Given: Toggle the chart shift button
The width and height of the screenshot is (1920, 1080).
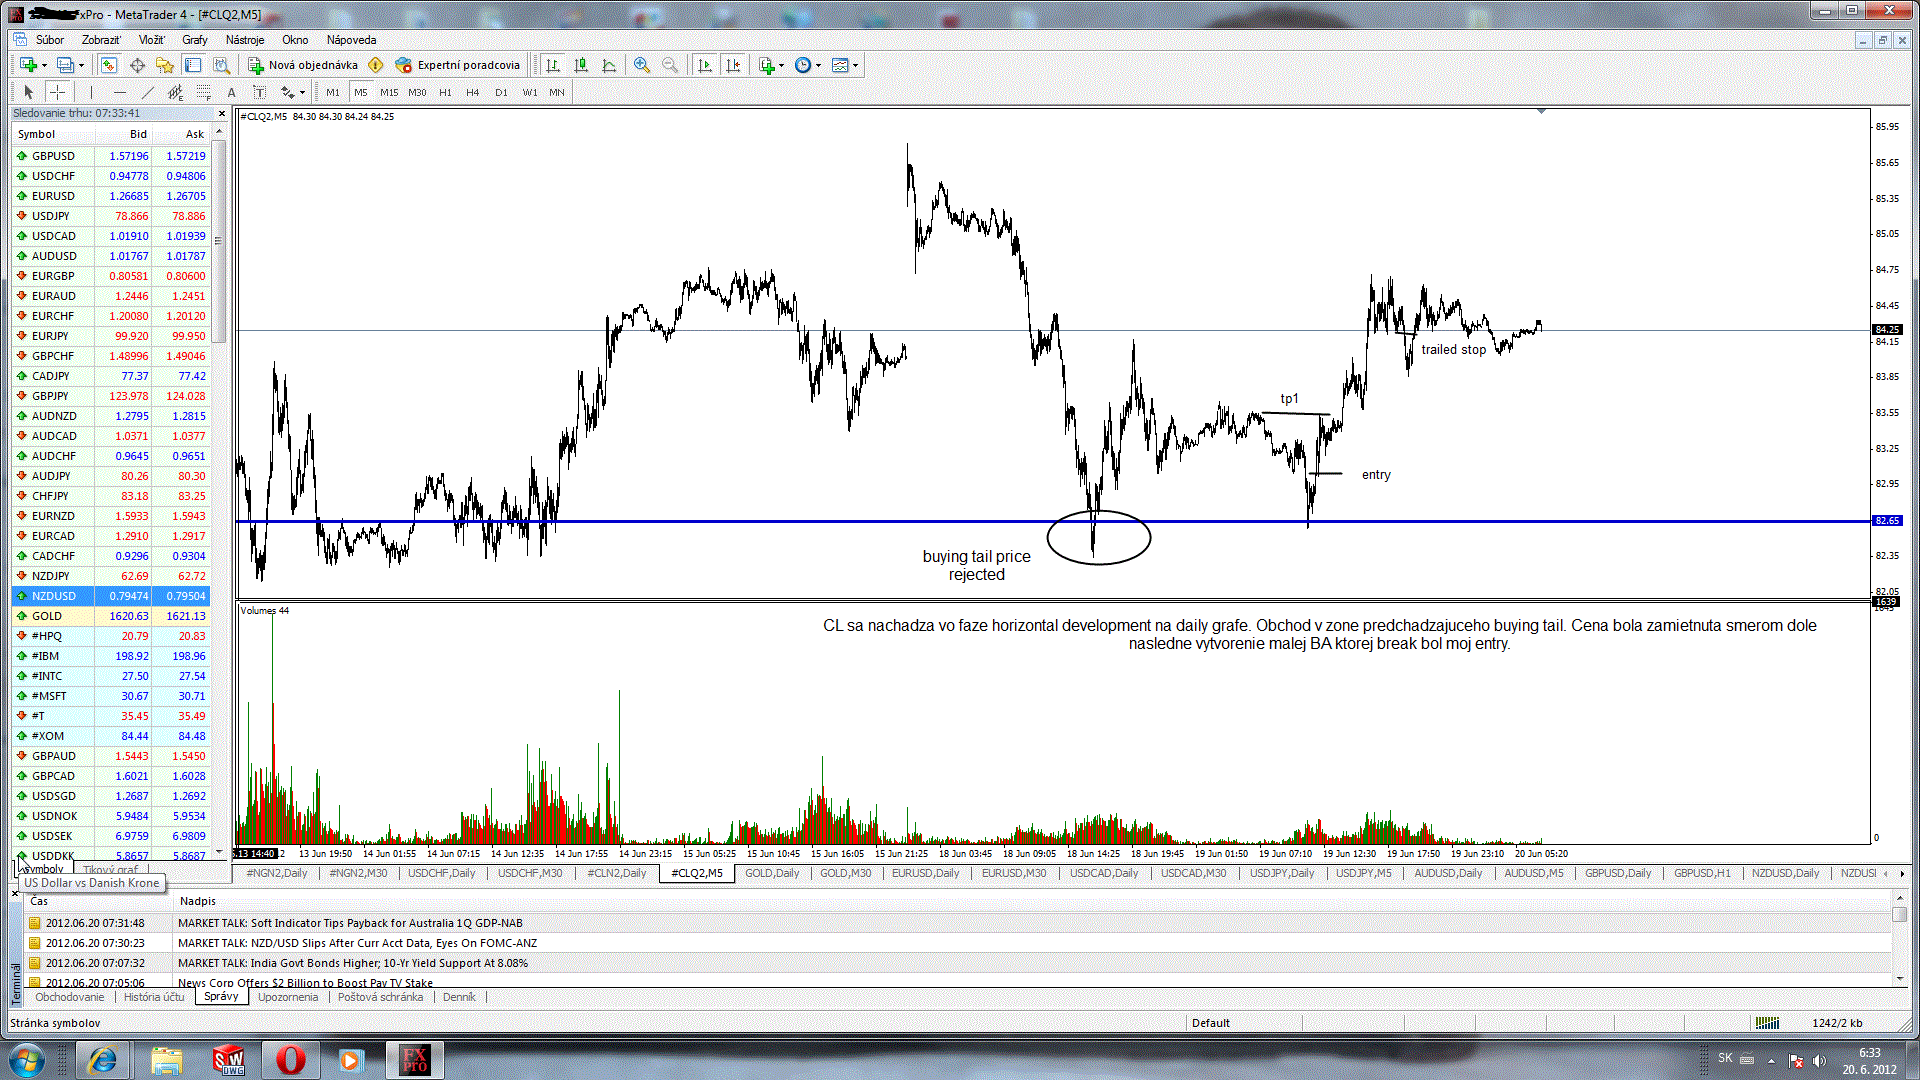Looking at the screenshot, I should (x=733, y=65).
